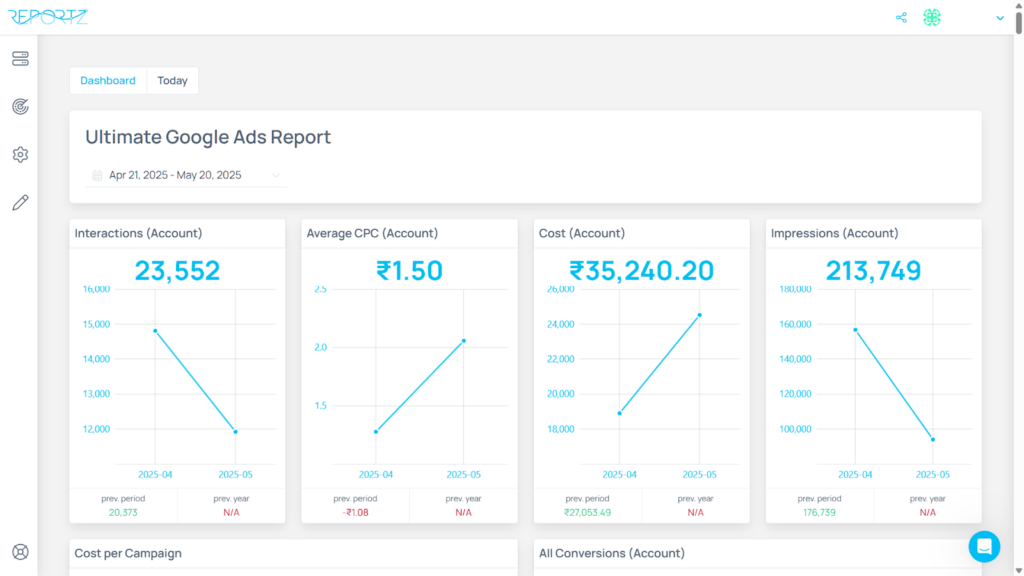Click prev. period value ₹27,053.49

(x=588, y=513)
